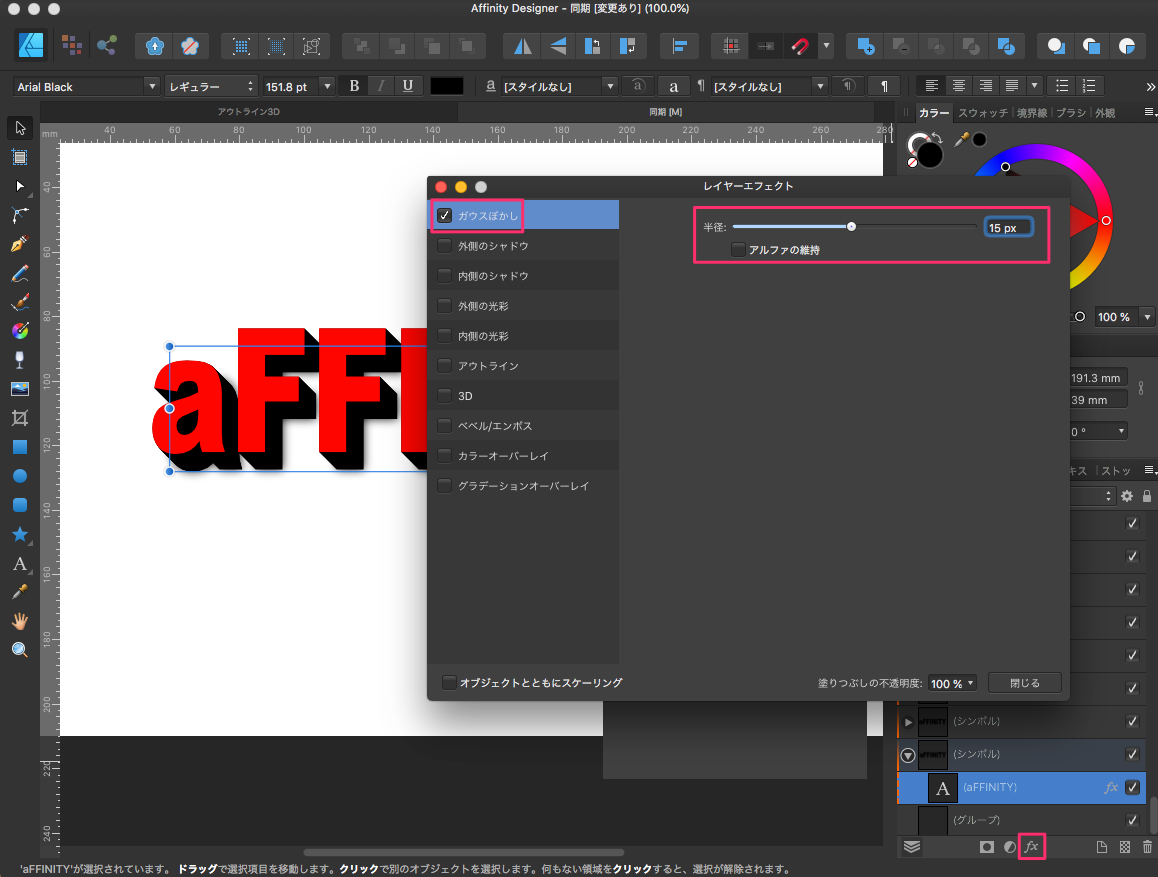Open 同期 [M] document tab
This screenshot has width=1158, height=877.
tap(665, 111)
